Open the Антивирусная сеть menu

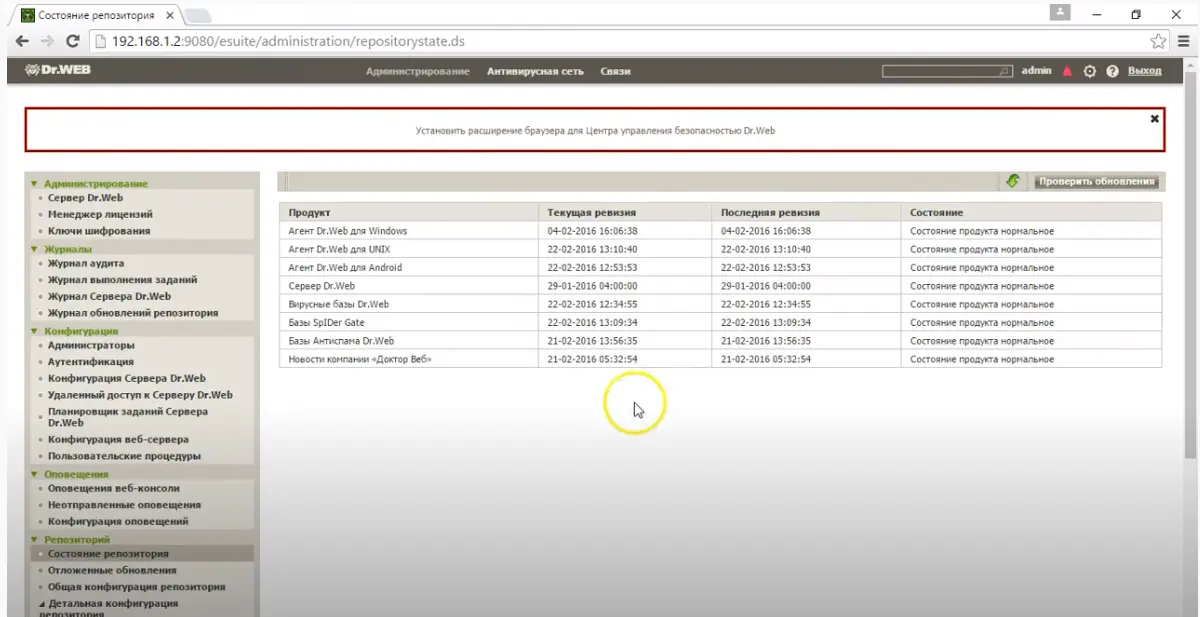(534, 71)
